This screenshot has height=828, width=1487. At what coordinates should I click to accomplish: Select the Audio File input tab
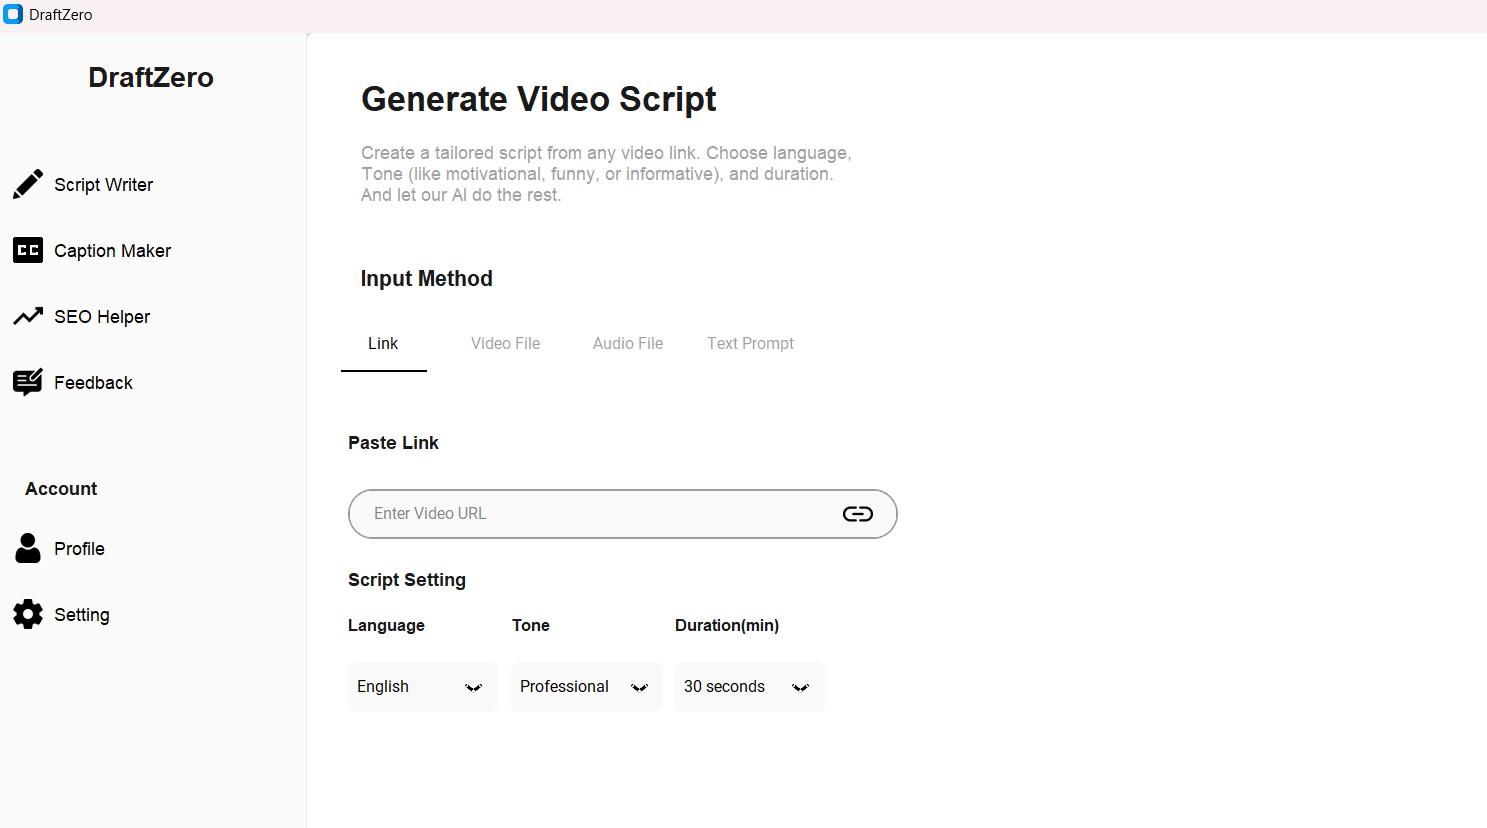(627, 344)
